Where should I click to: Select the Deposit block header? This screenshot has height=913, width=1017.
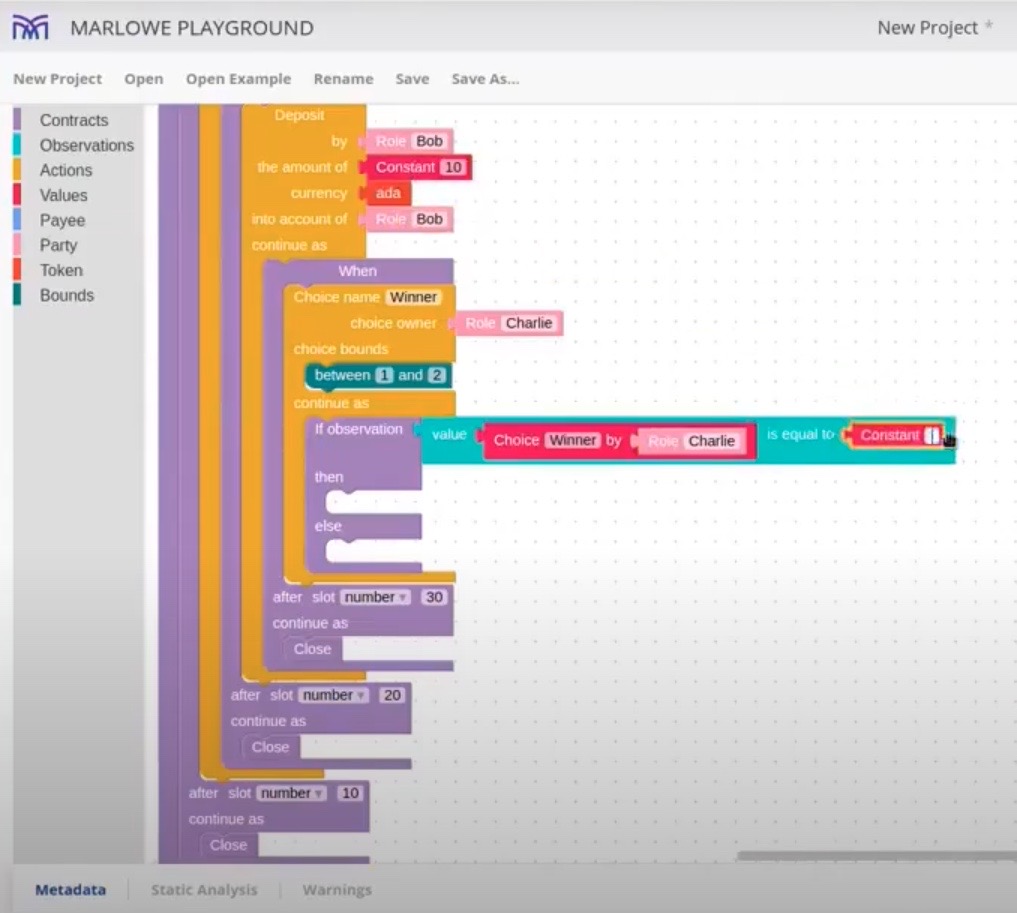[x=299, y=115]
